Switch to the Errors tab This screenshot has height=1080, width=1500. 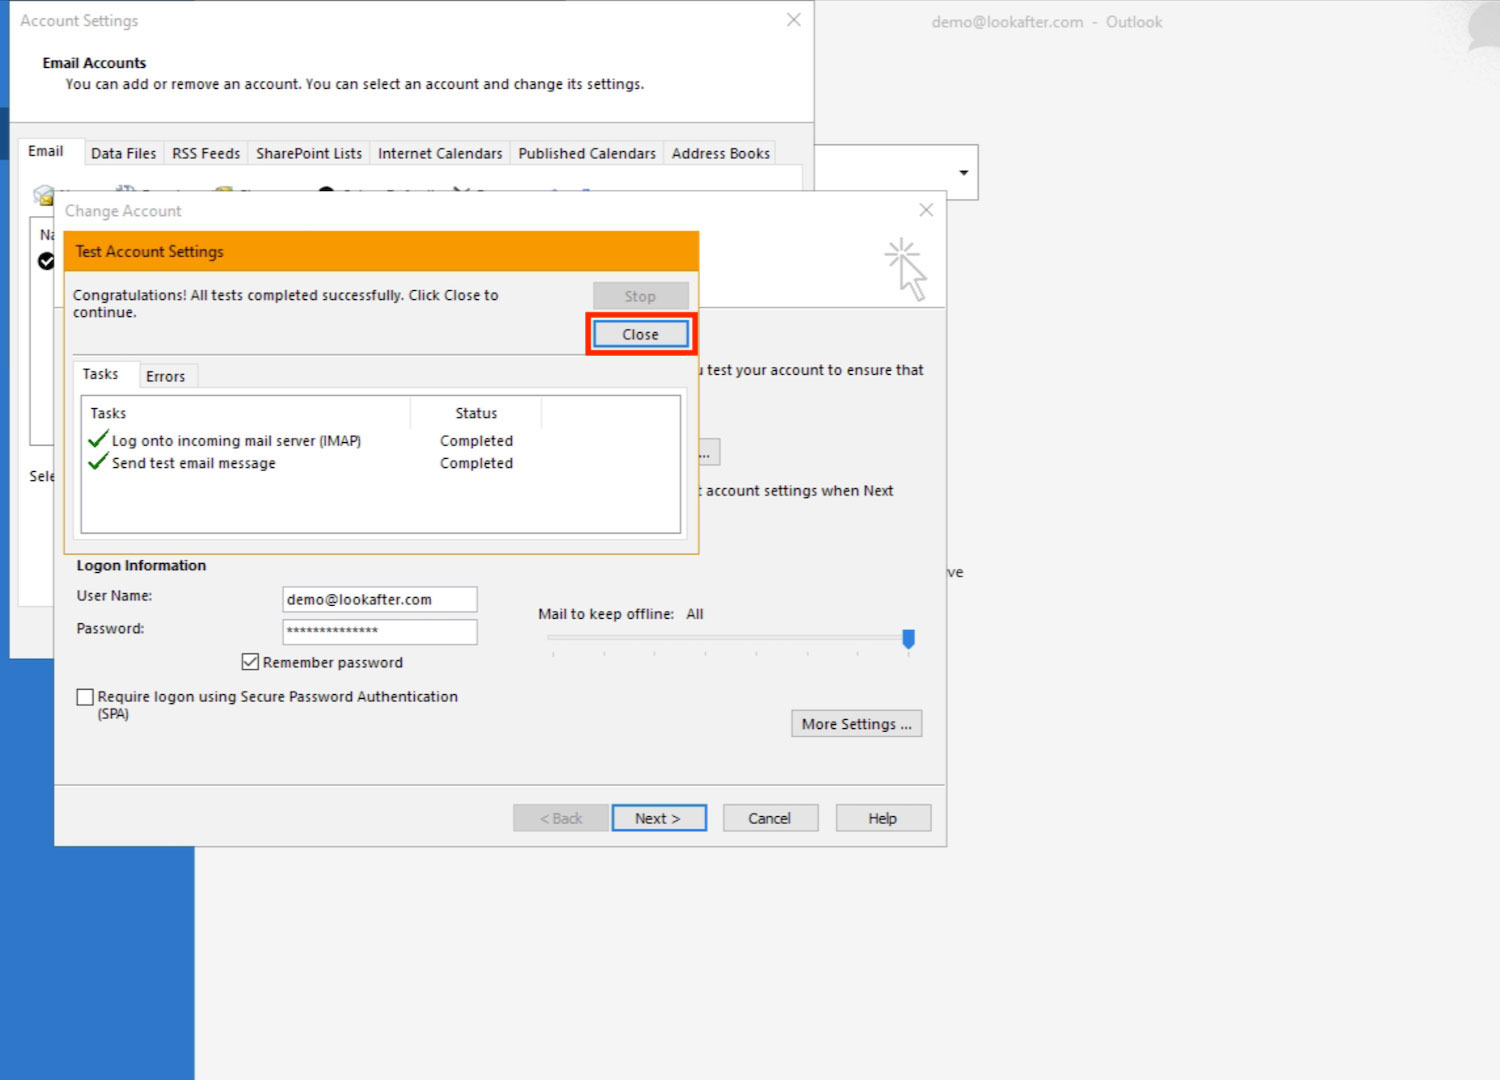point(166,376)
